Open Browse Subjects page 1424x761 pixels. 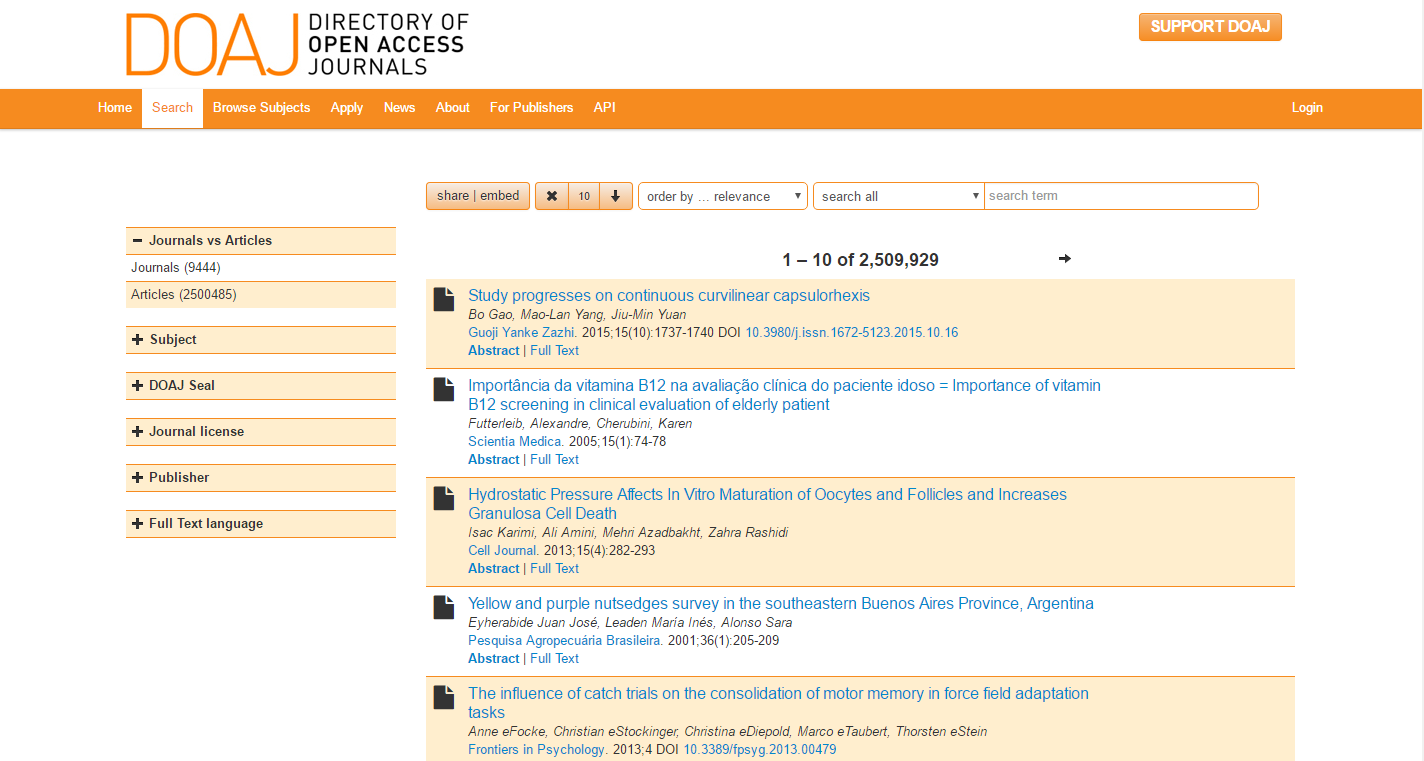[x=262, y=108]
